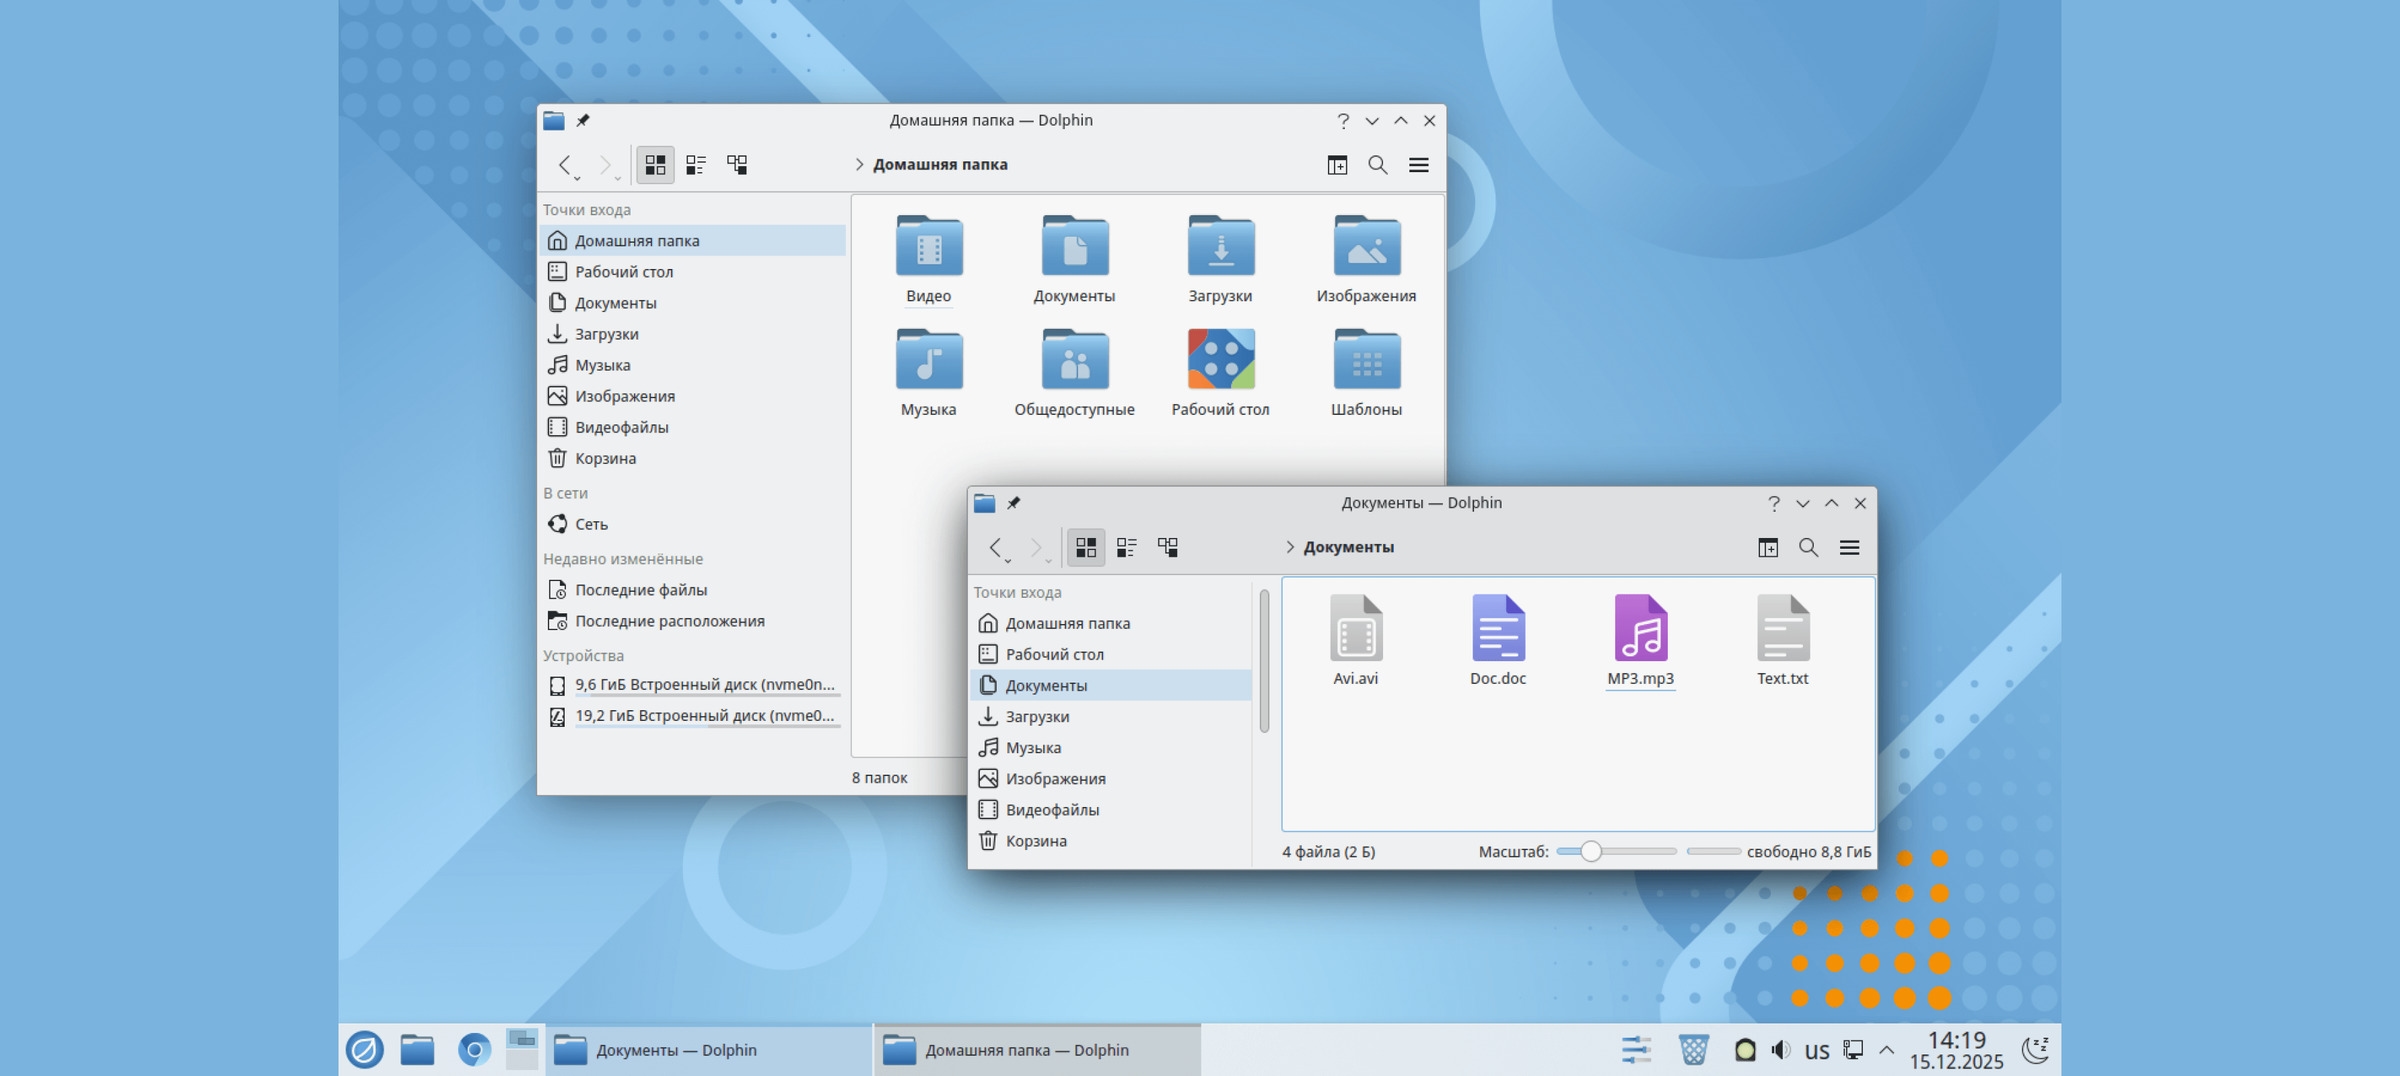The image size is (2400, 1076).
Task: Switch to compact view in Документы window
Action: point(1127,547)
